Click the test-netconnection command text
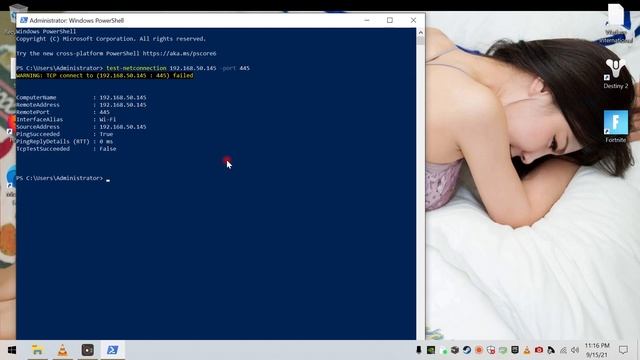This screenshot has height=360, width=640. pyautogui.click(x=136, y=68)
